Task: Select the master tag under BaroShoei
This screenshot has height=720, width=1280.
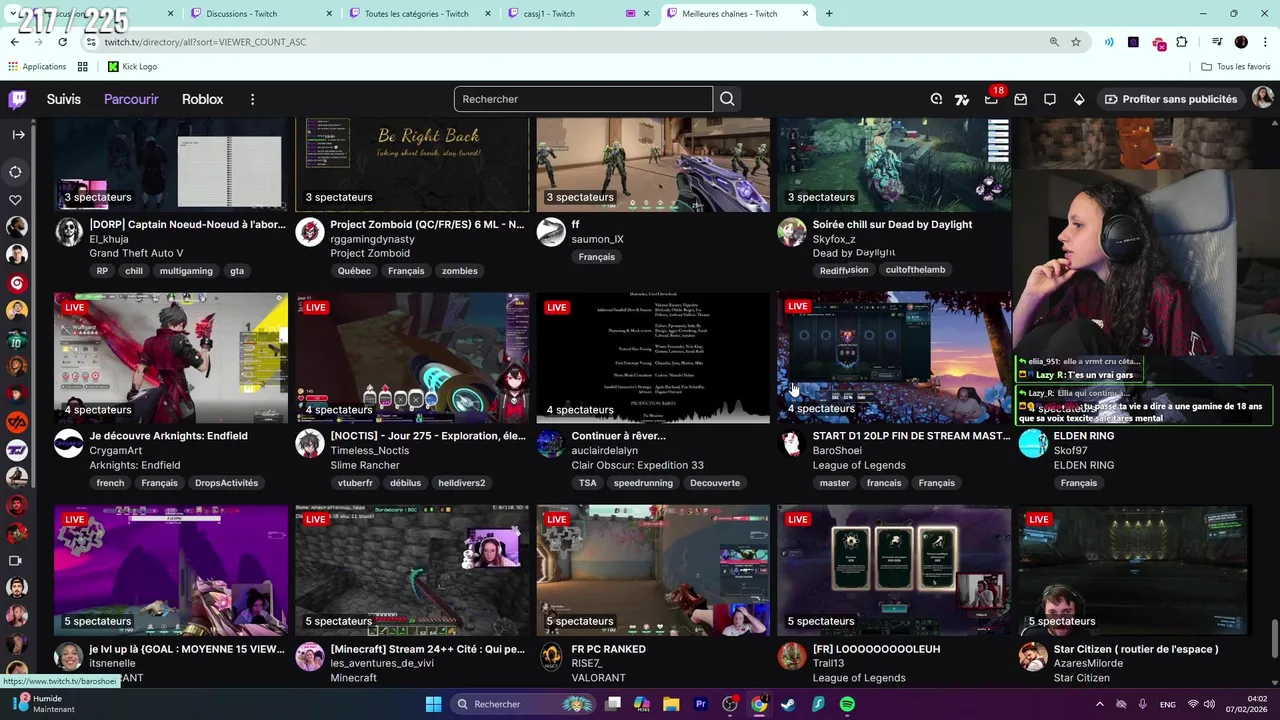Action: point(834,483)
